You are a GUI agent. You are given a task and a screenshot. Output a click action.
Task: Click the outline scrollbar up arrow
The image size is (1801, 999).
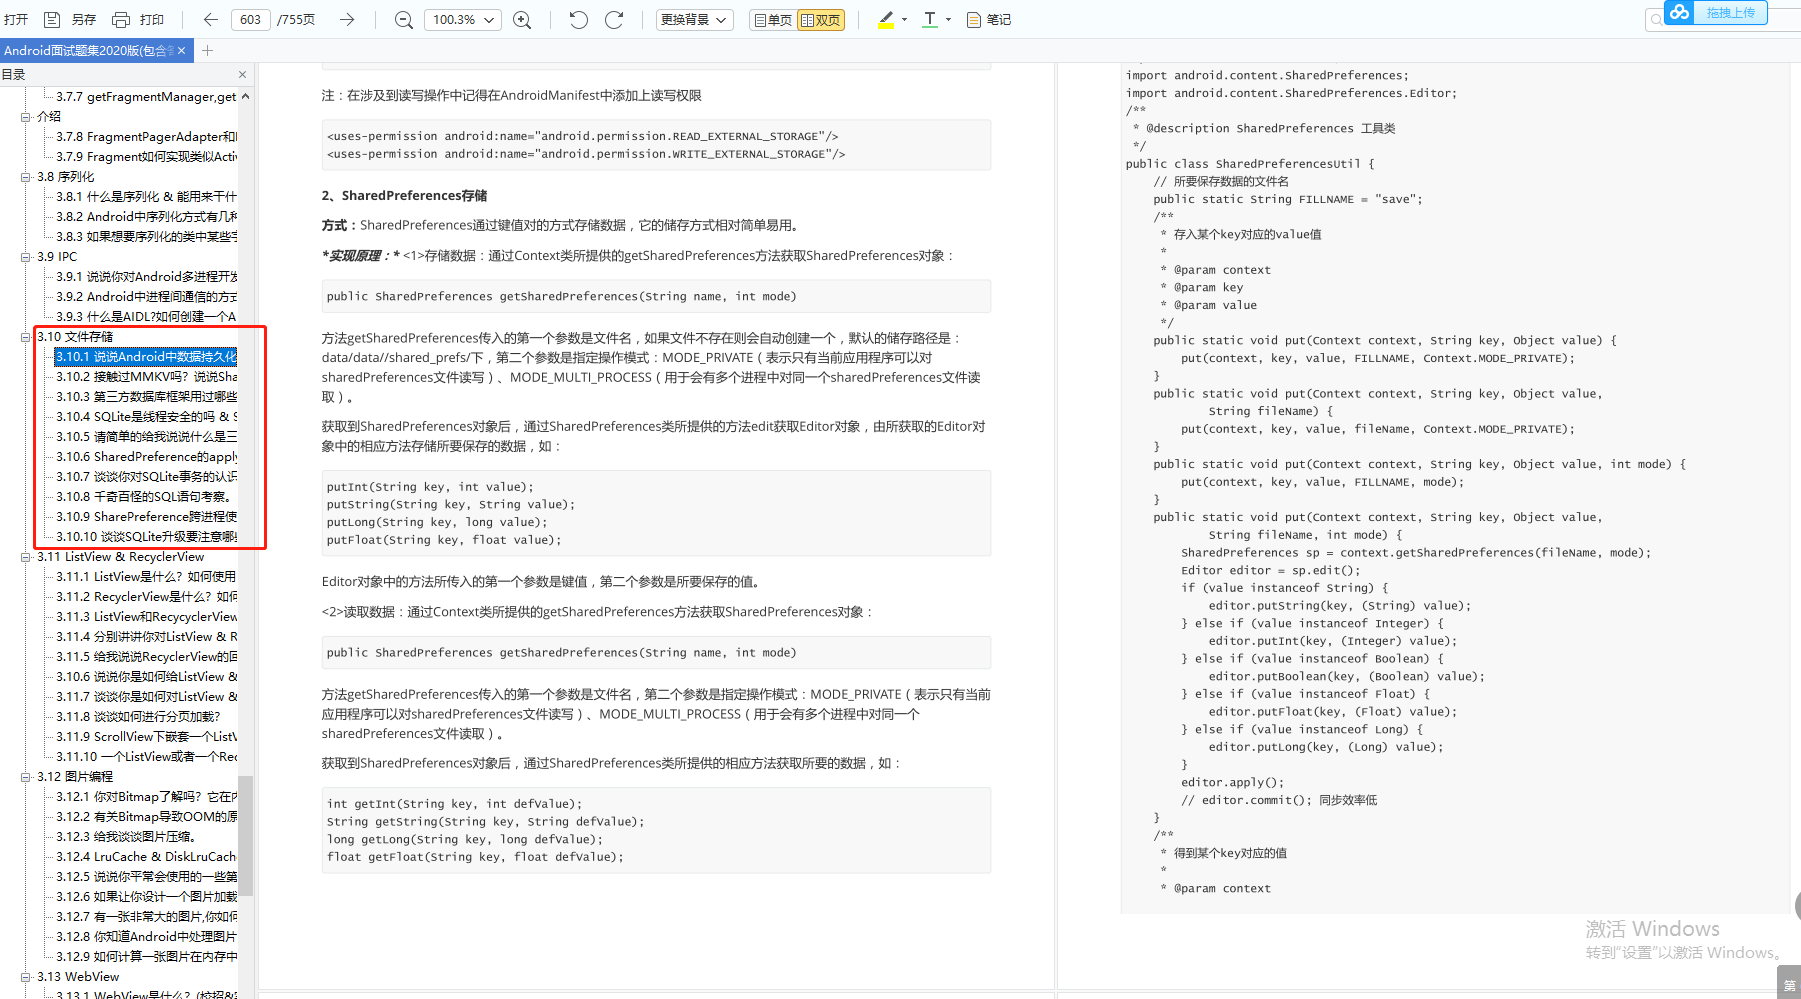coord(245,96)
